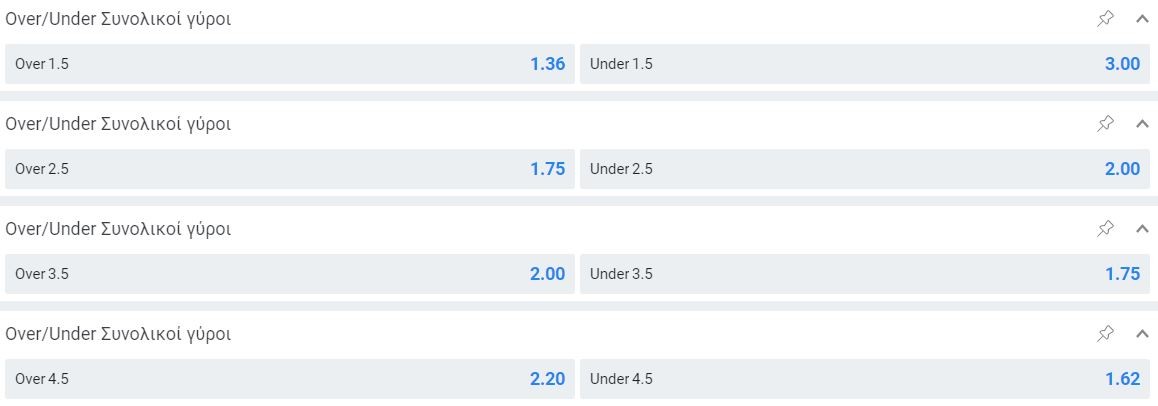Image resolution: width=1158 pixels, height=406 pixels.
Task: Click third Over/Under Συνολικοί γύροι heading
Action: pyautogui.click(x=118, y=230)
